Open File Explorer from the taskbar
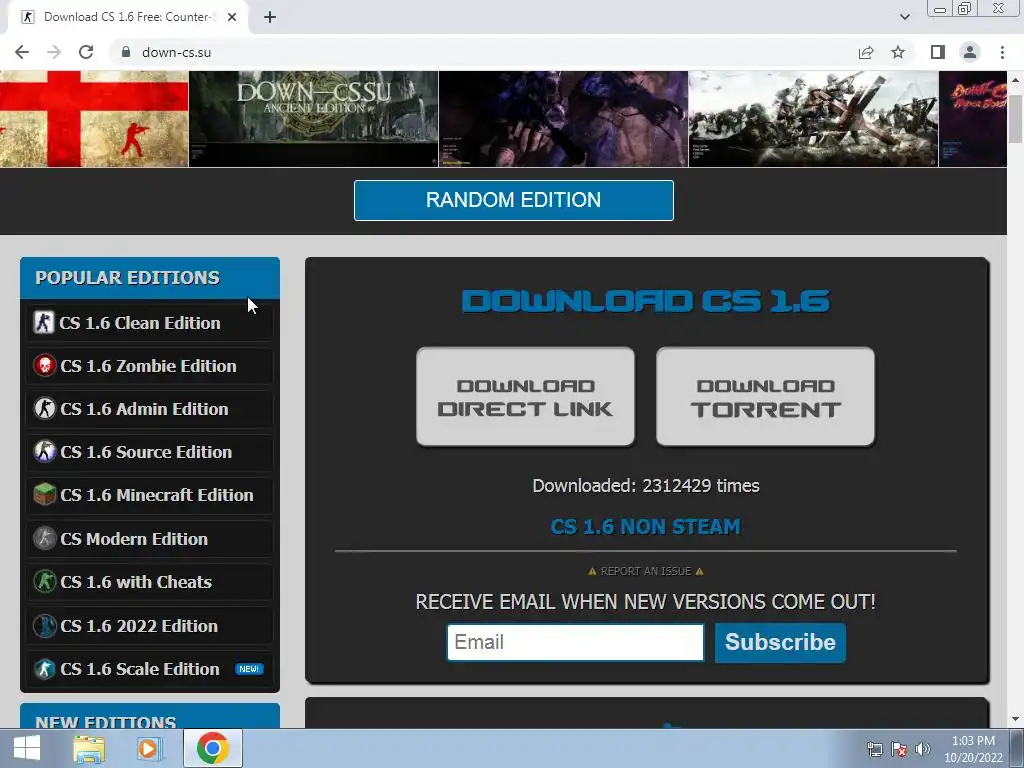Viewport: 1024px width, 768px height. (x=89, y=748)
